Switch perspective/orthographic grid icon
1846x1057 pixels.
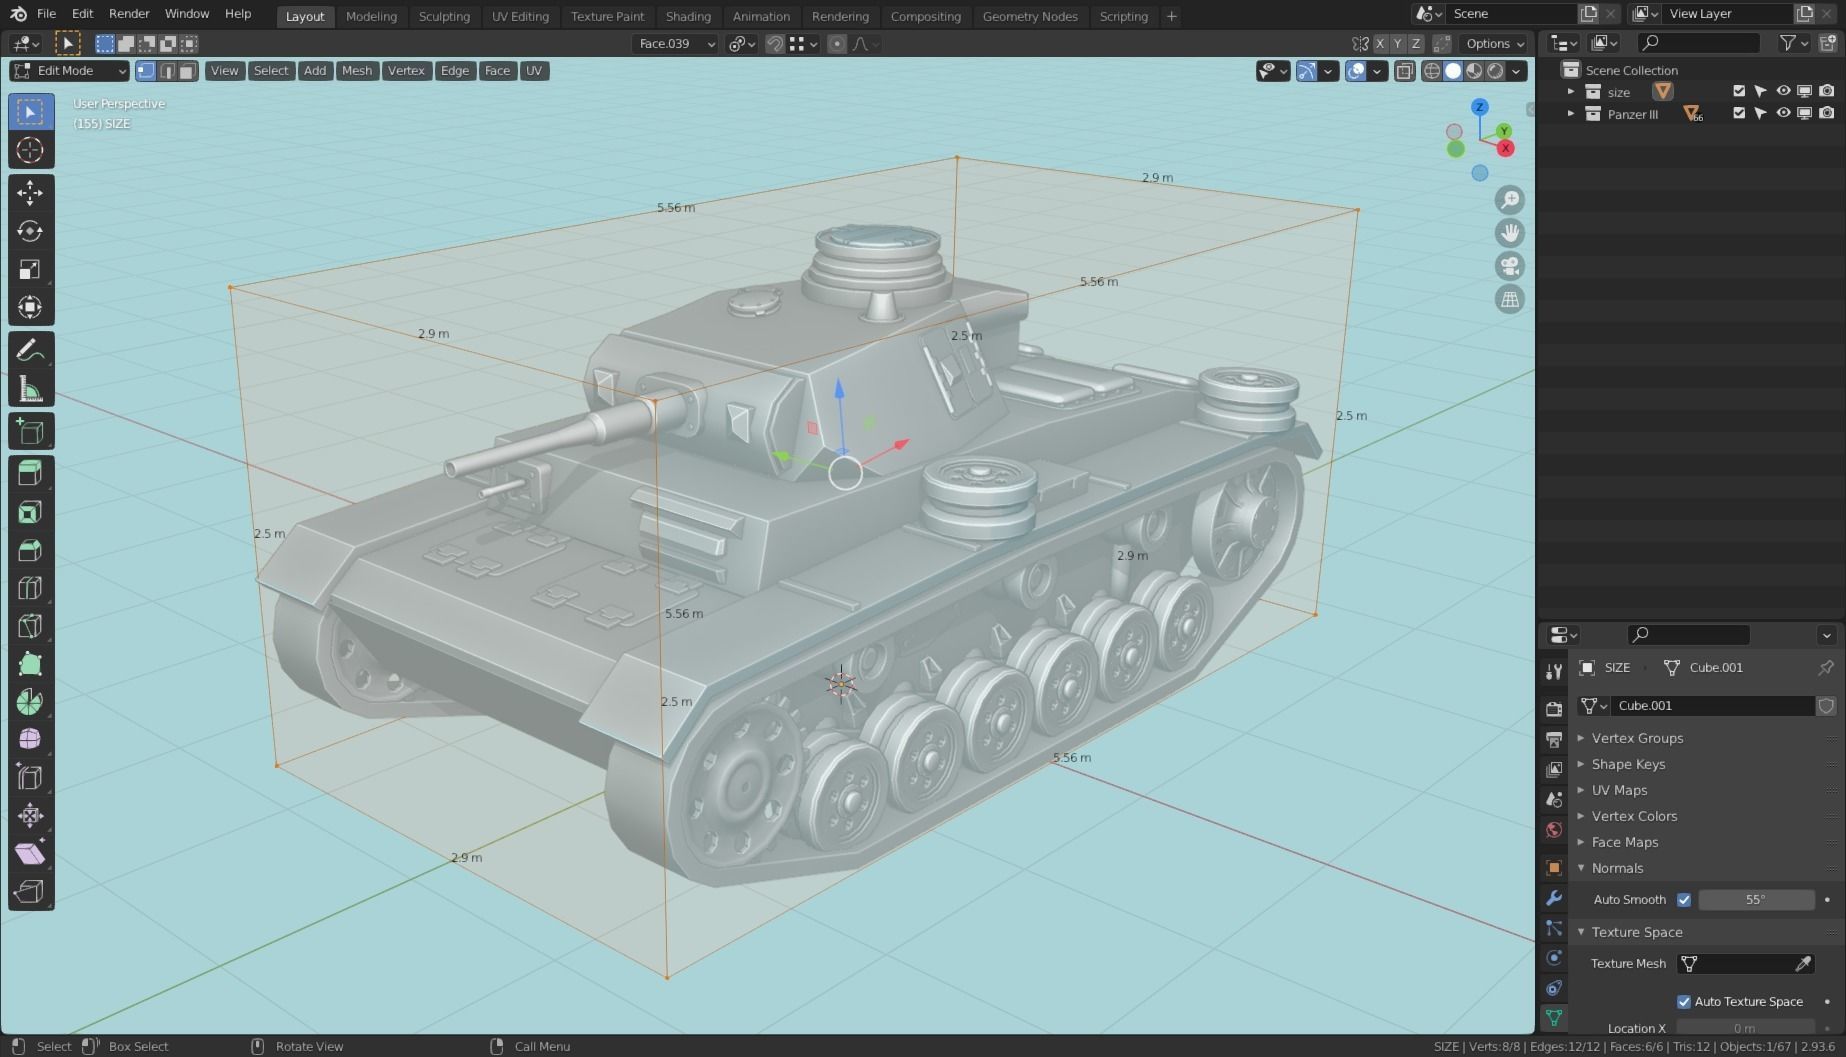1509,299
